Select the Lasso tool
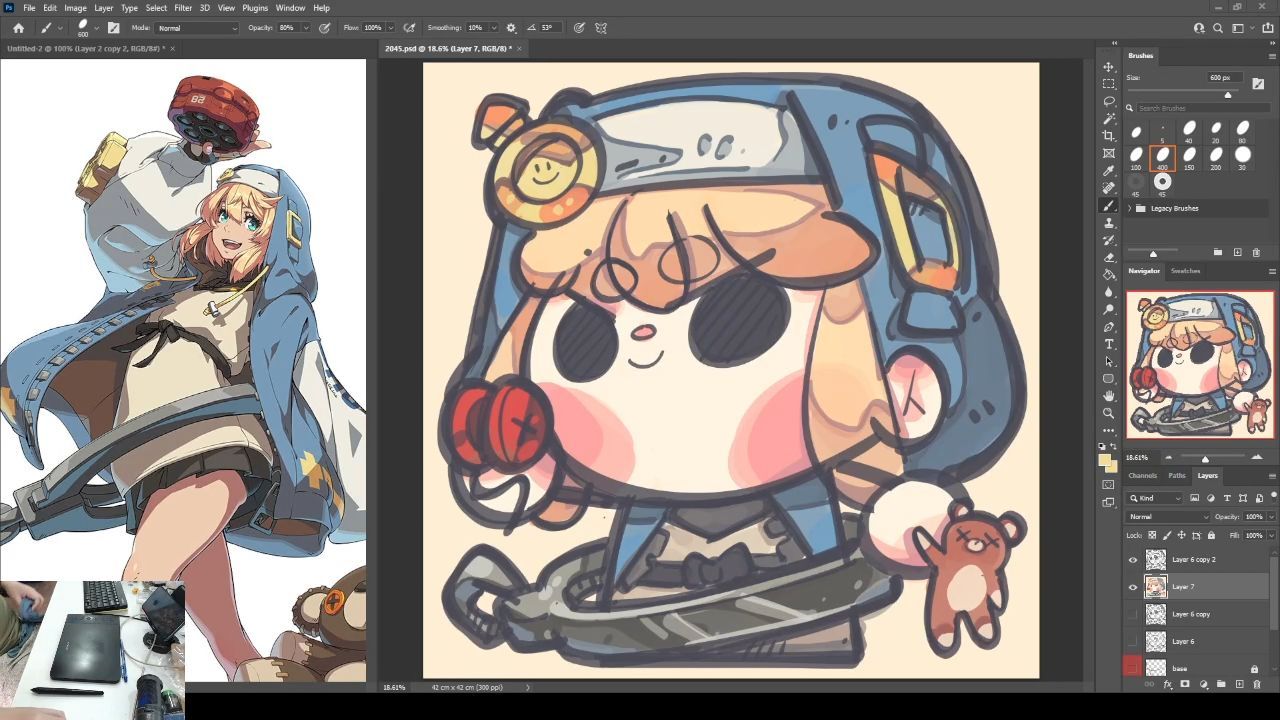 click(x=1108, y=101)
